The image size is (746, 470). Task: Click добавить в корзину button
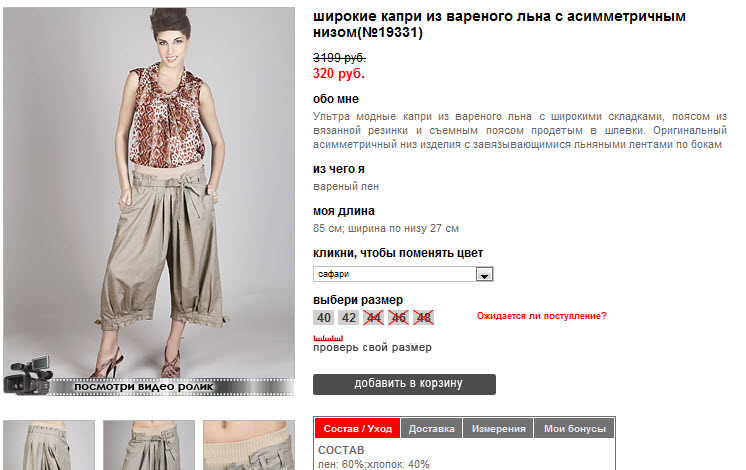click(404, 384)
